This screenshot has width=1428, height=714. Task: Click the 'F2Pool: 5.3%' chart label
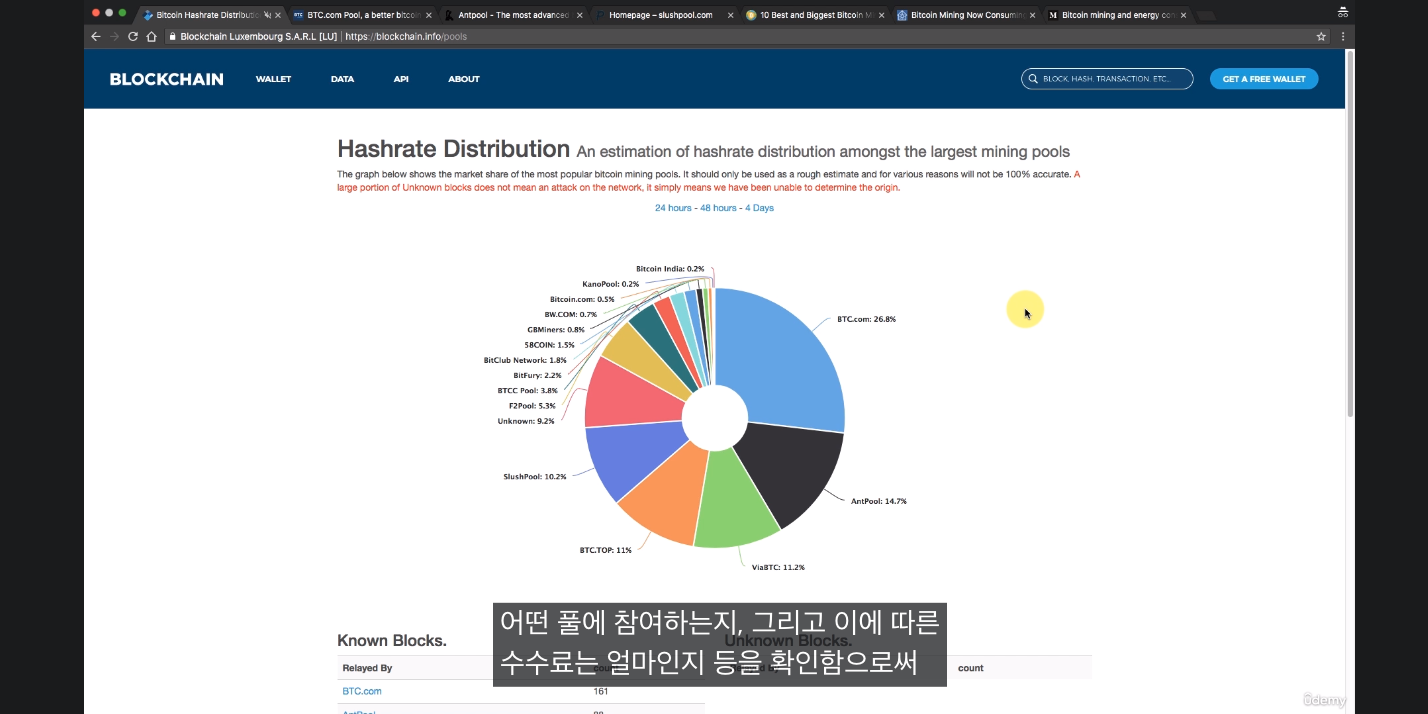pos(531,405)
